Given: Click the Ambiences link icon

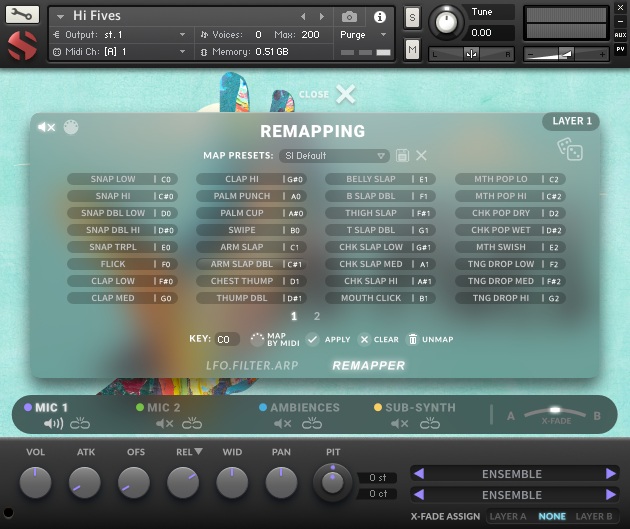Looking at the screenshot, I should pyautogui.click(x=312, y=423).
